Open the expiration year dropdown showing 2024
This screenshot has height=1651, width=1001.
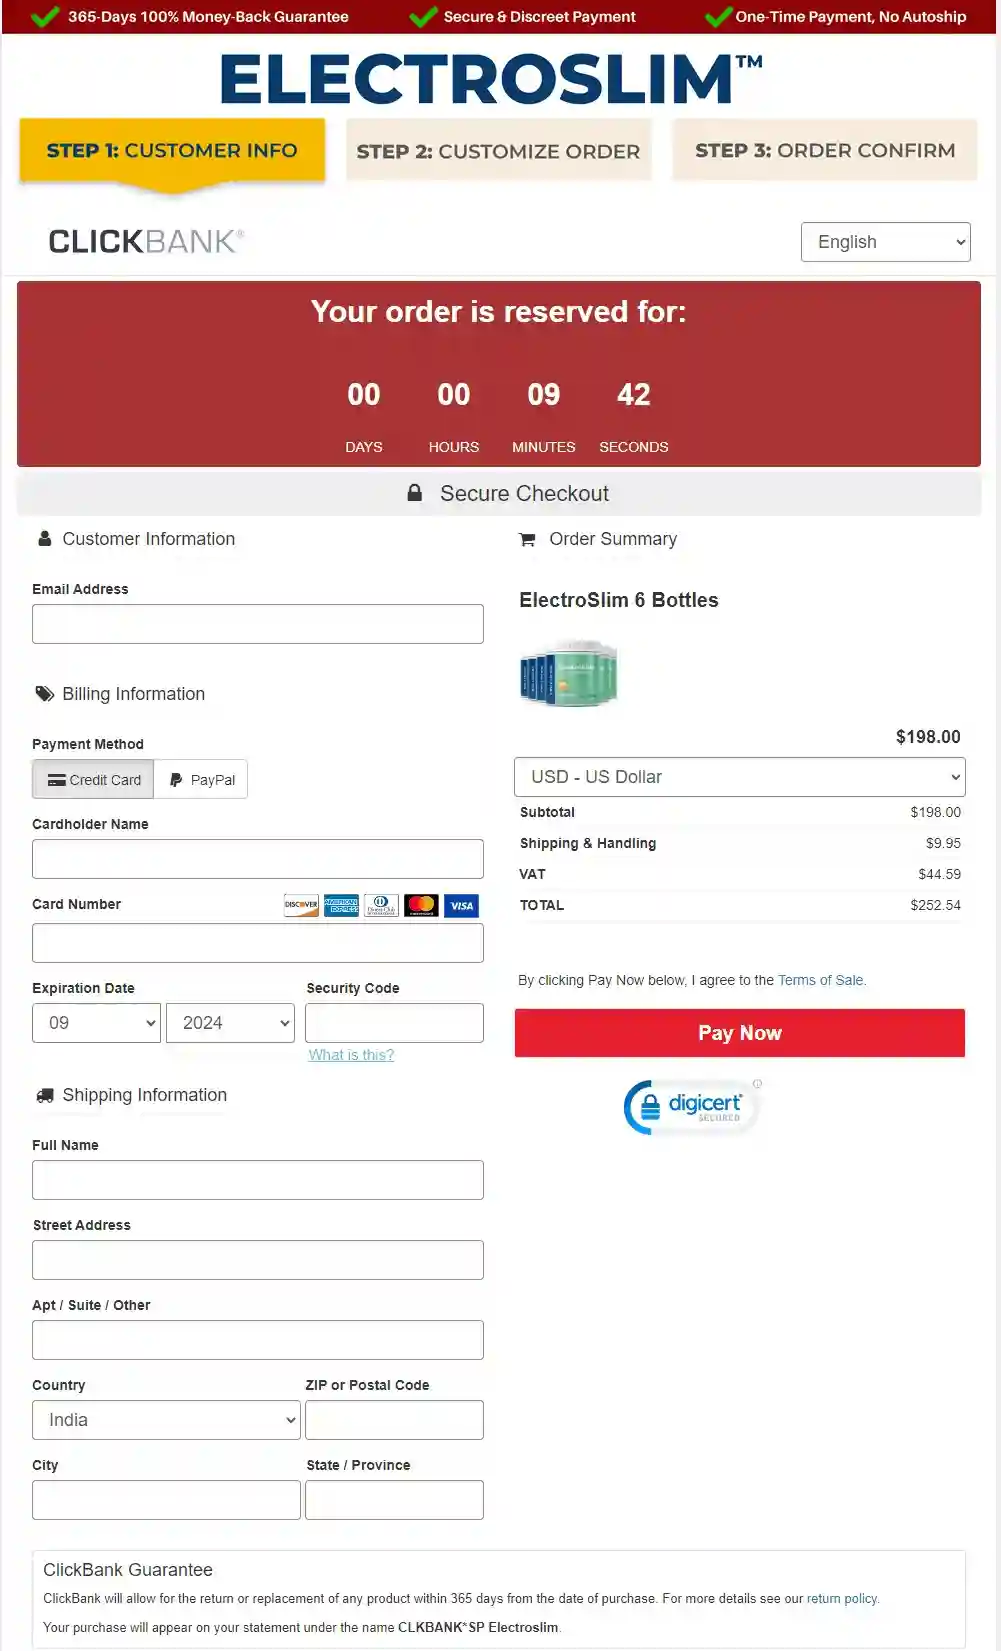(x=231, y=1023)
